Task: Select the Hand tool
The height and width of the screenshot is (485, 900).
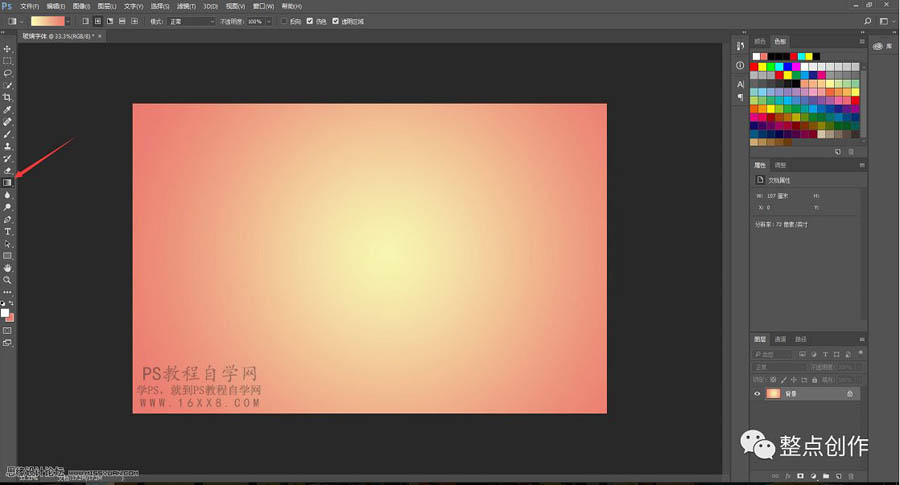Action: 7,268
